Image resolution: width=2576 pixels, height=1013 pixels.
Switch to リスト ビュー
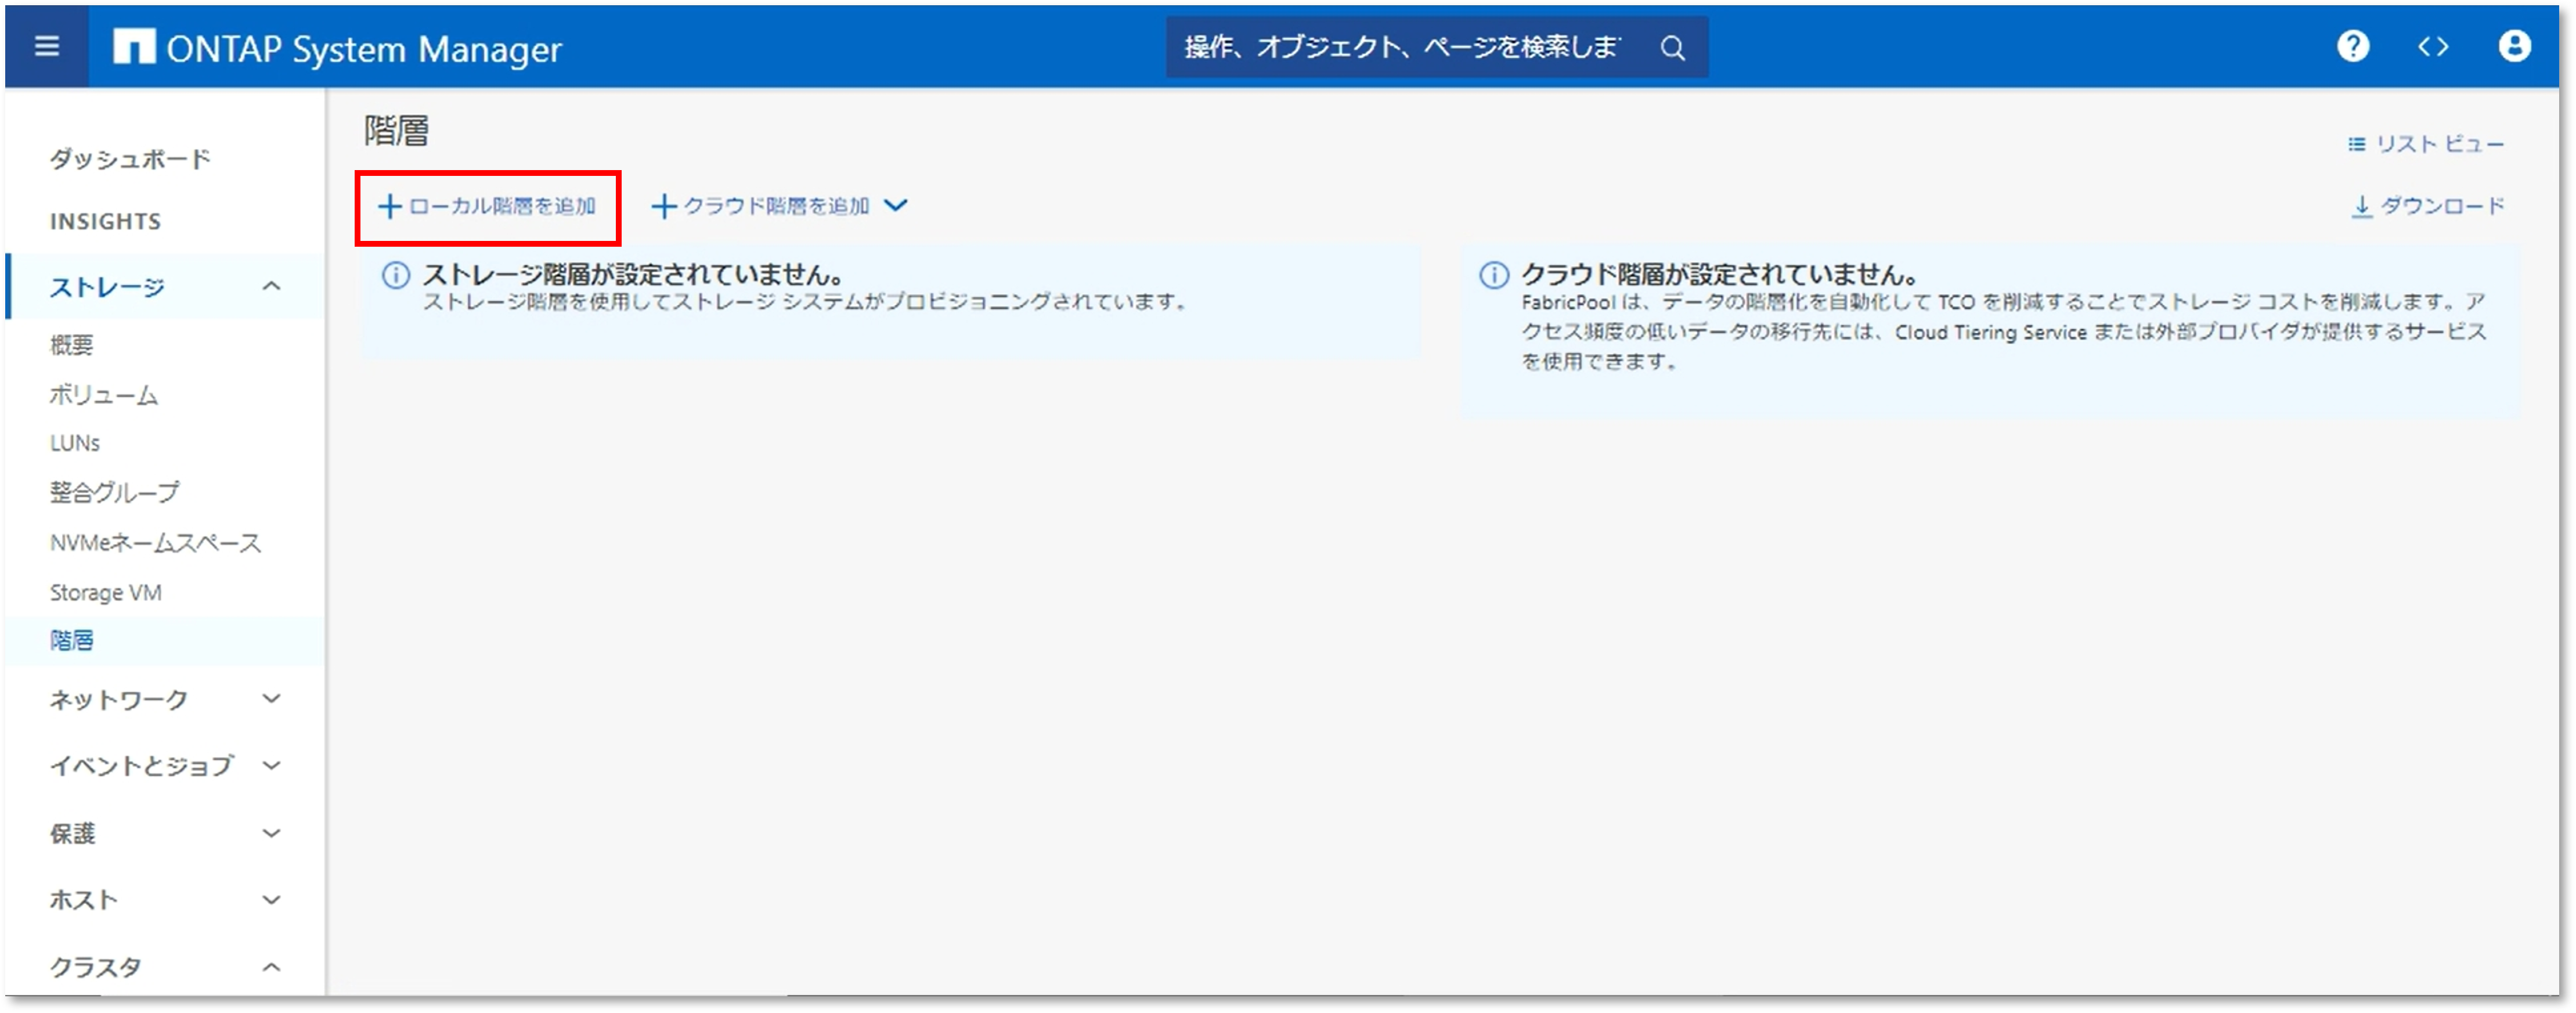(2425, 145)
